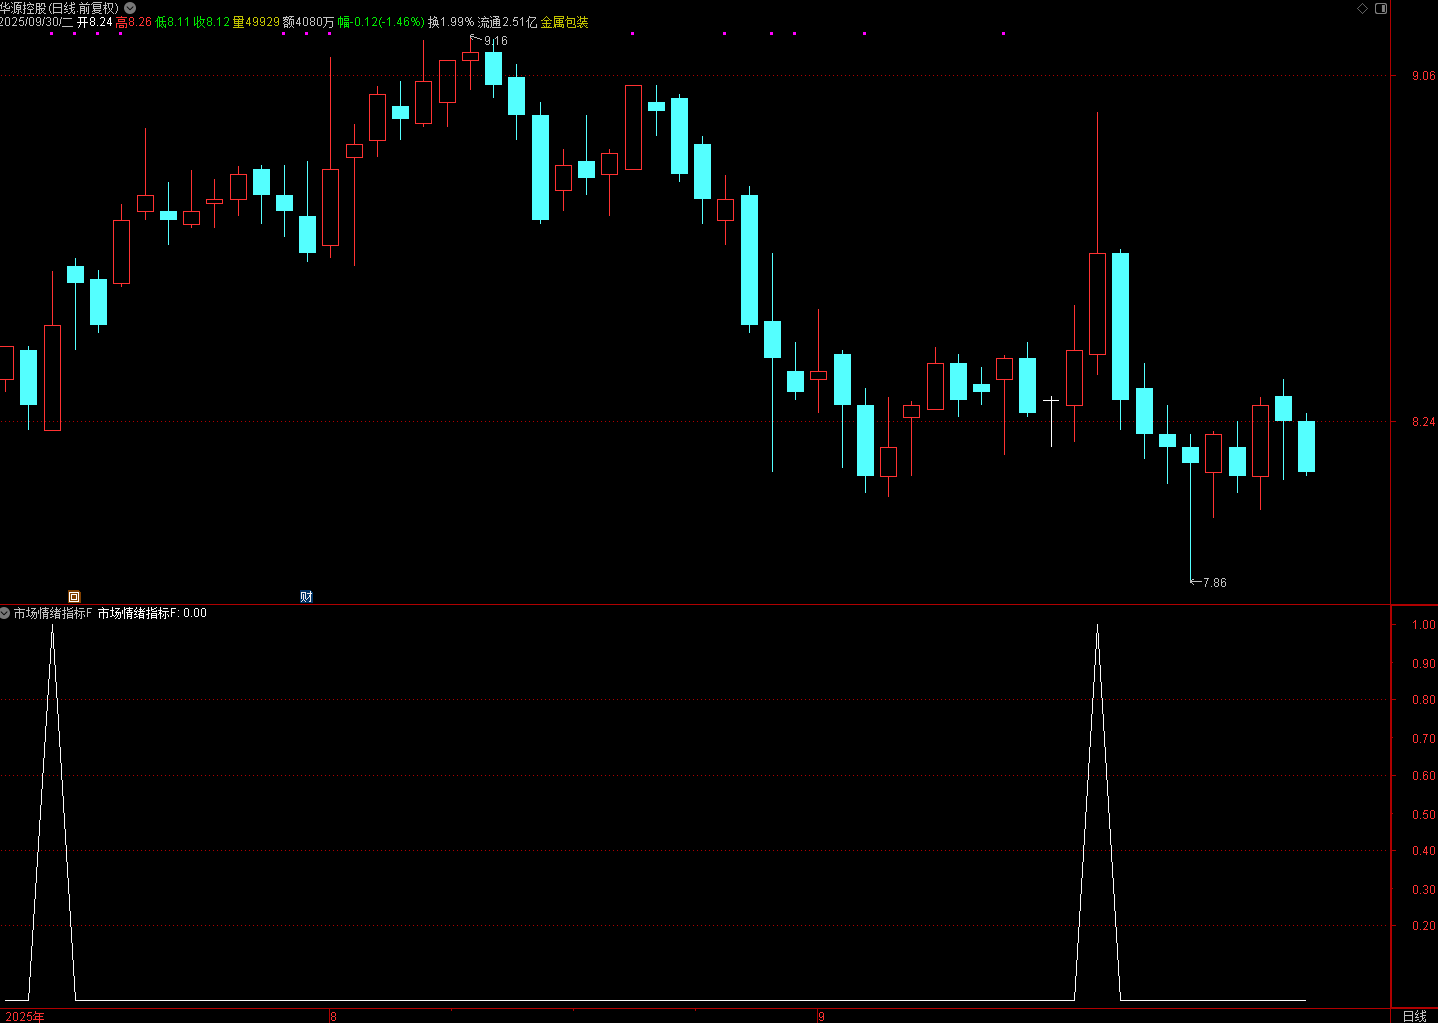
Task: Click the 量49929 volume value
Action: 256,22
